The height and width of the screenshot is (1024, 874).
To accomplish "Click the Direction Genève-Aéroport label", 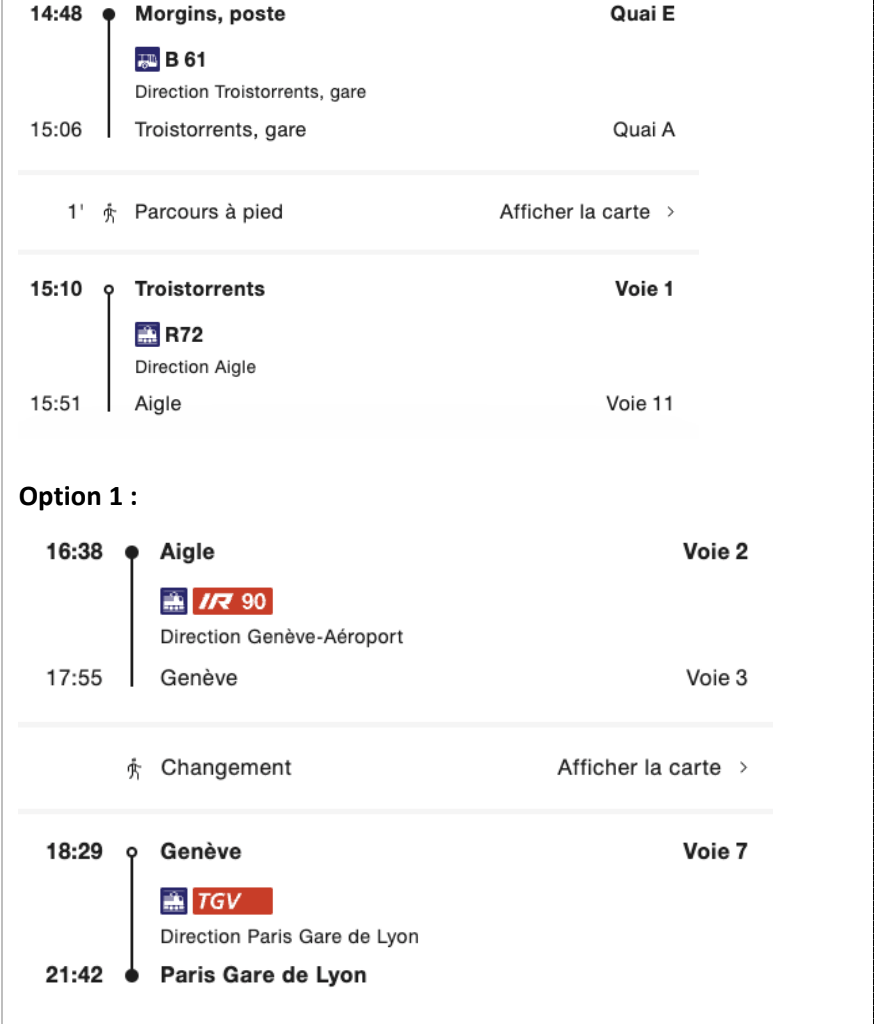I will pyautogui.click(x=282, y=637).
